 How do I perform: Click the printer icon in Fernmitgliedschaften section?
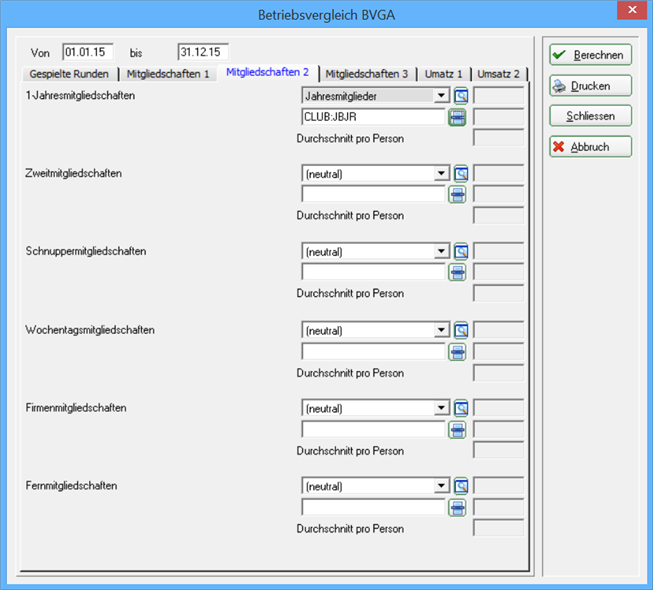tap(458, 507)
